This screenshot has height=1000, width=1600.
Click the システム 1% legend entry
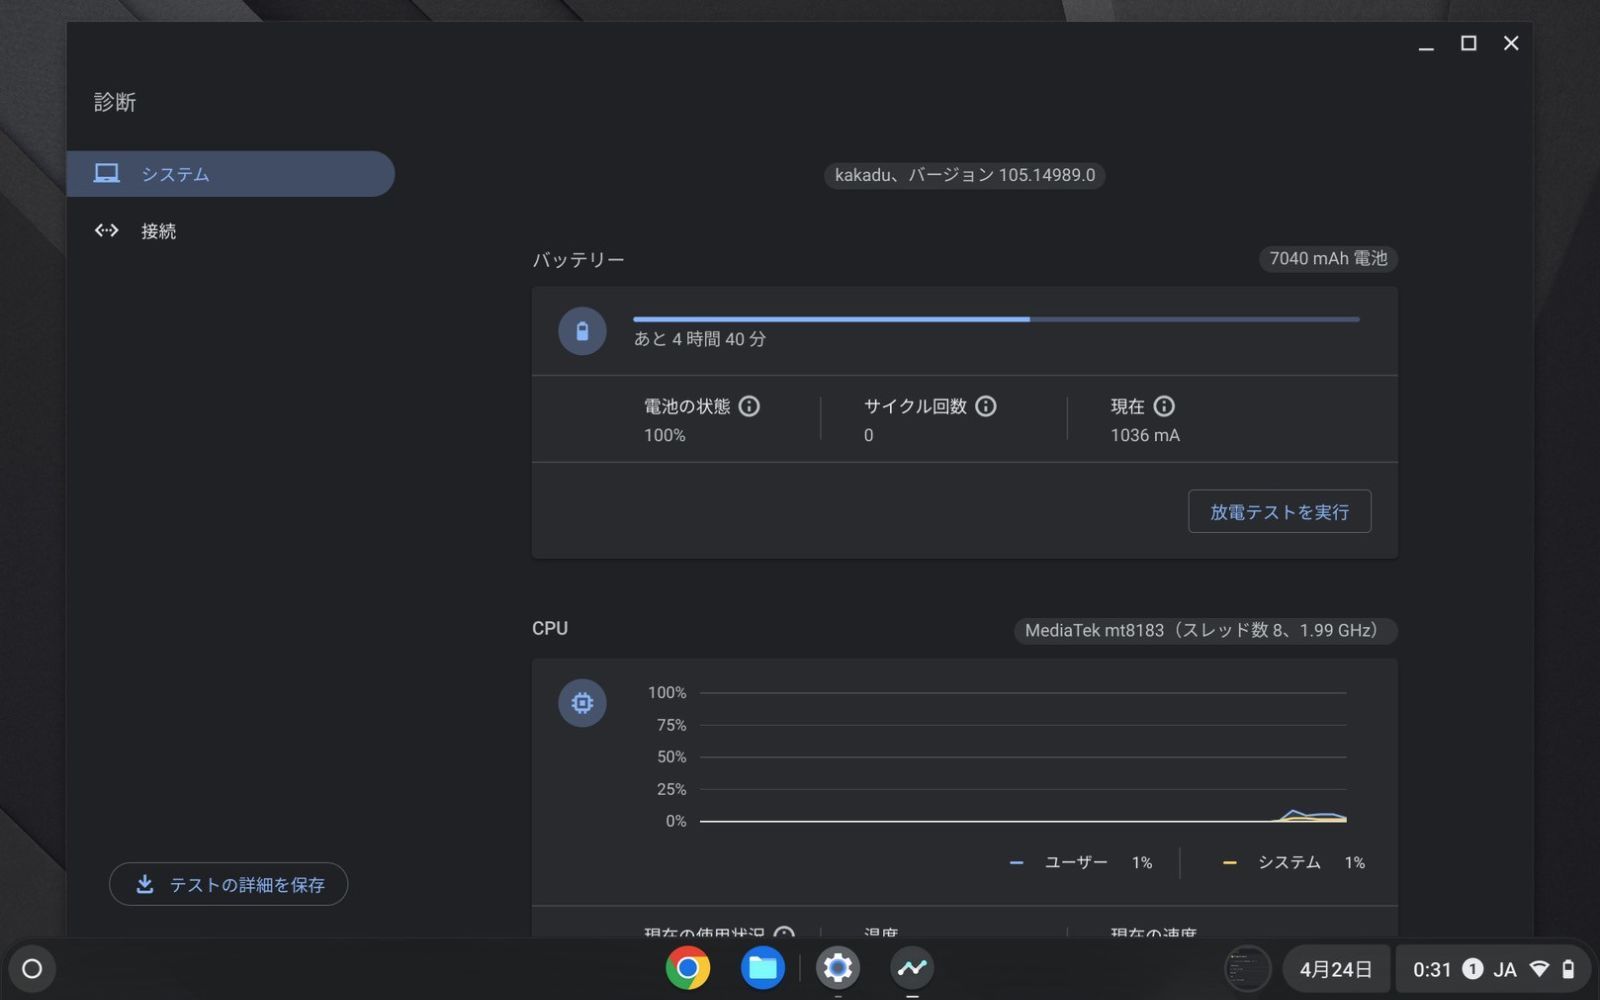point(1294,862)
